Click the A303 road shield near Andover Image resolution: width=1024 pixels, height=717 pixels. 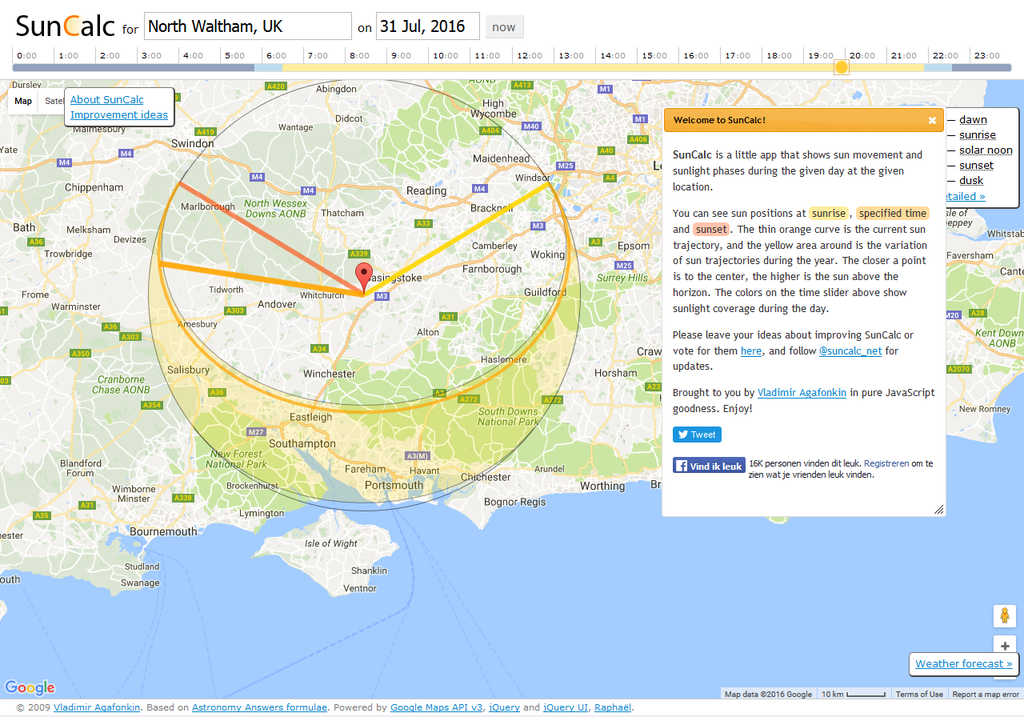235,311
